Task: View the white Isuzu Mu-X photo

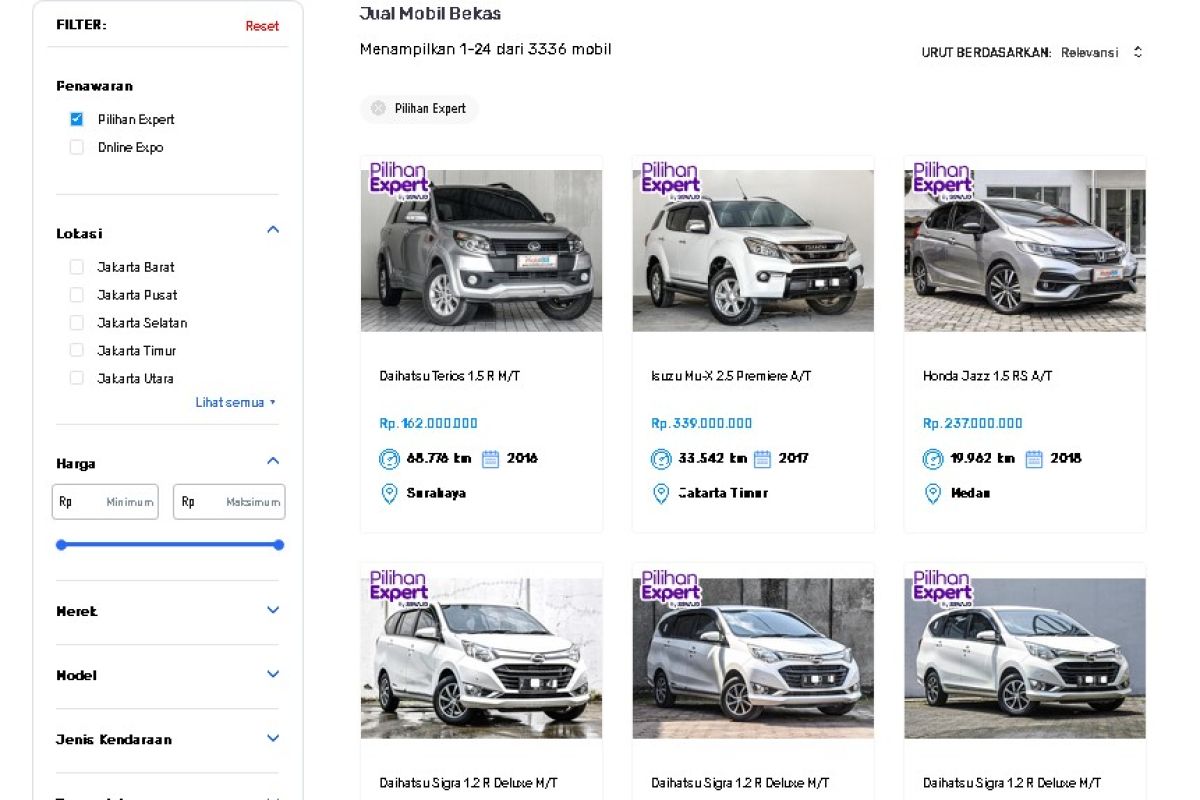Action: pos(753,250)
